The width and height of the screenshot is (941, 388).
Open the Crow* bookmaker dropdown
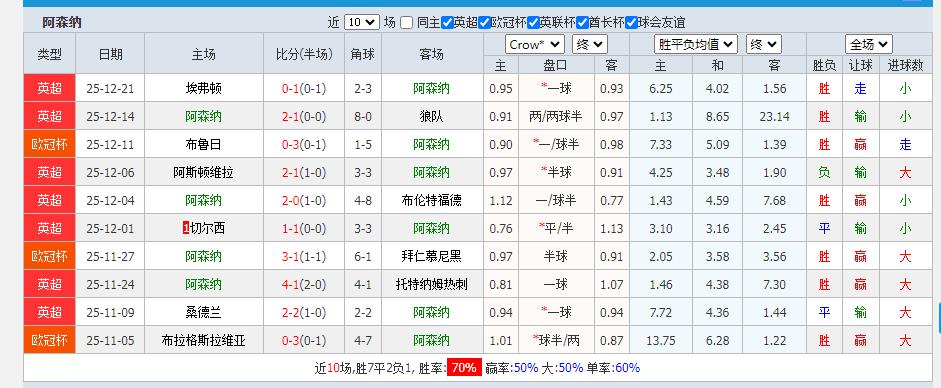pos(535,44)
